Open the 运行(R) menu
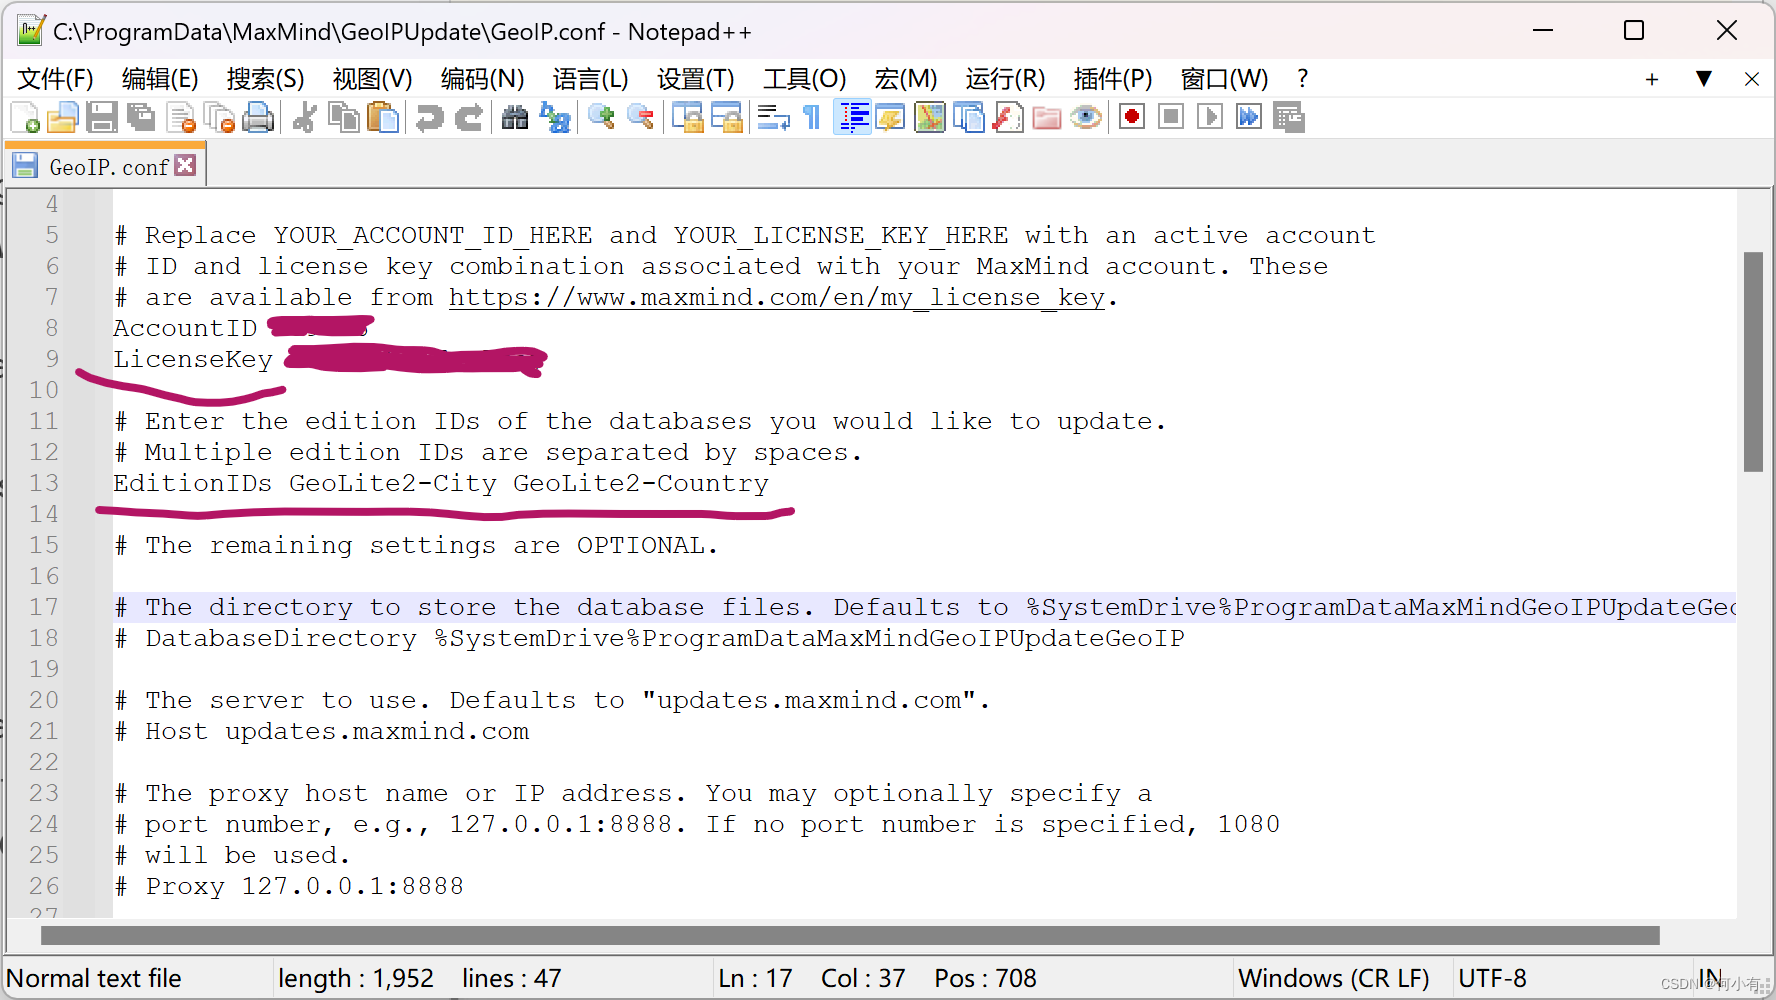1776x1000 pixels. pos(1005,79)
